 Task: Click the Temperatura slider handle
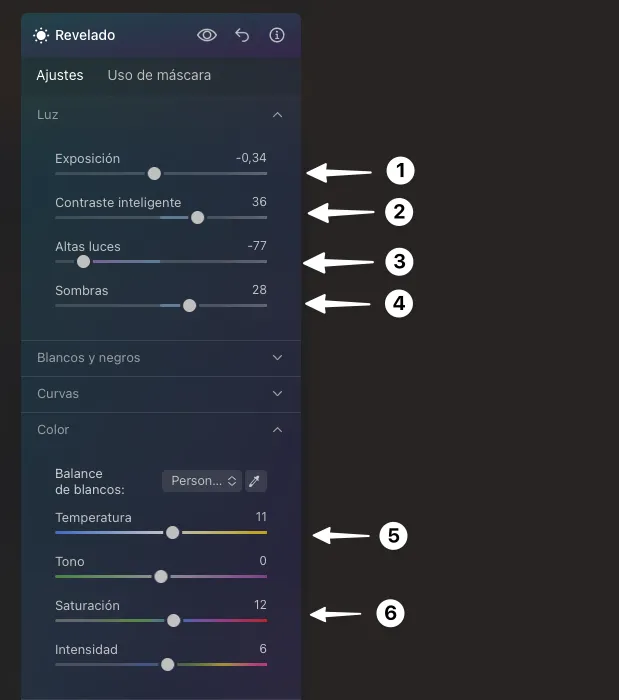pyautogui.click(x=172, y=532)
